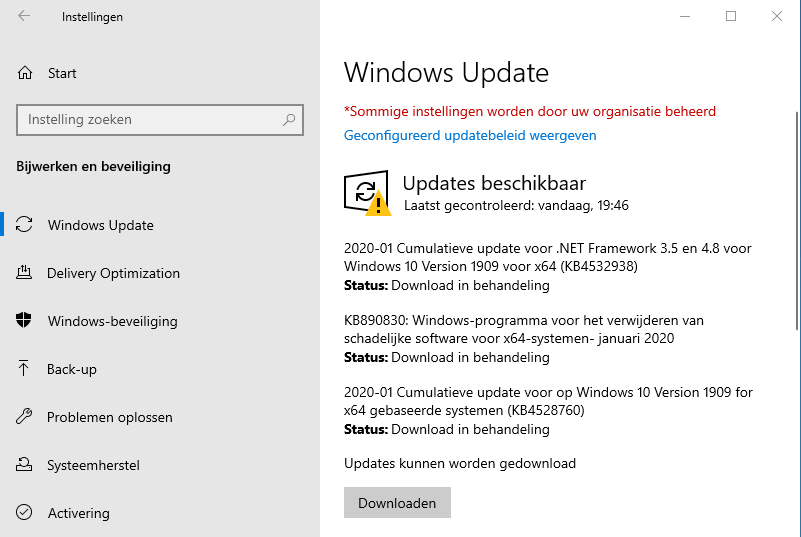The width and height of the screenshot is (801, 537).
Task: Click the Activering checkmark icon
Action: pos(25,513)
